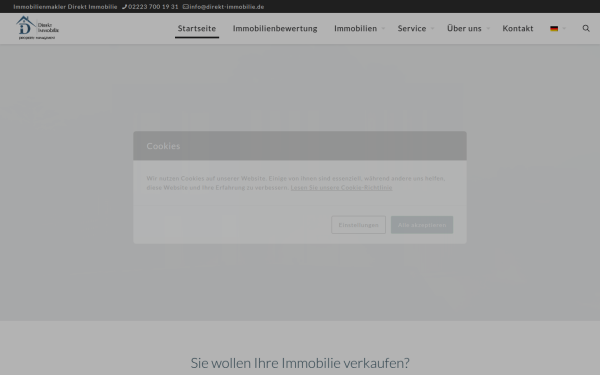
Task: Expand the Immobilien submenu arrow
Action: pyautogui.click(x=383, y=29)
